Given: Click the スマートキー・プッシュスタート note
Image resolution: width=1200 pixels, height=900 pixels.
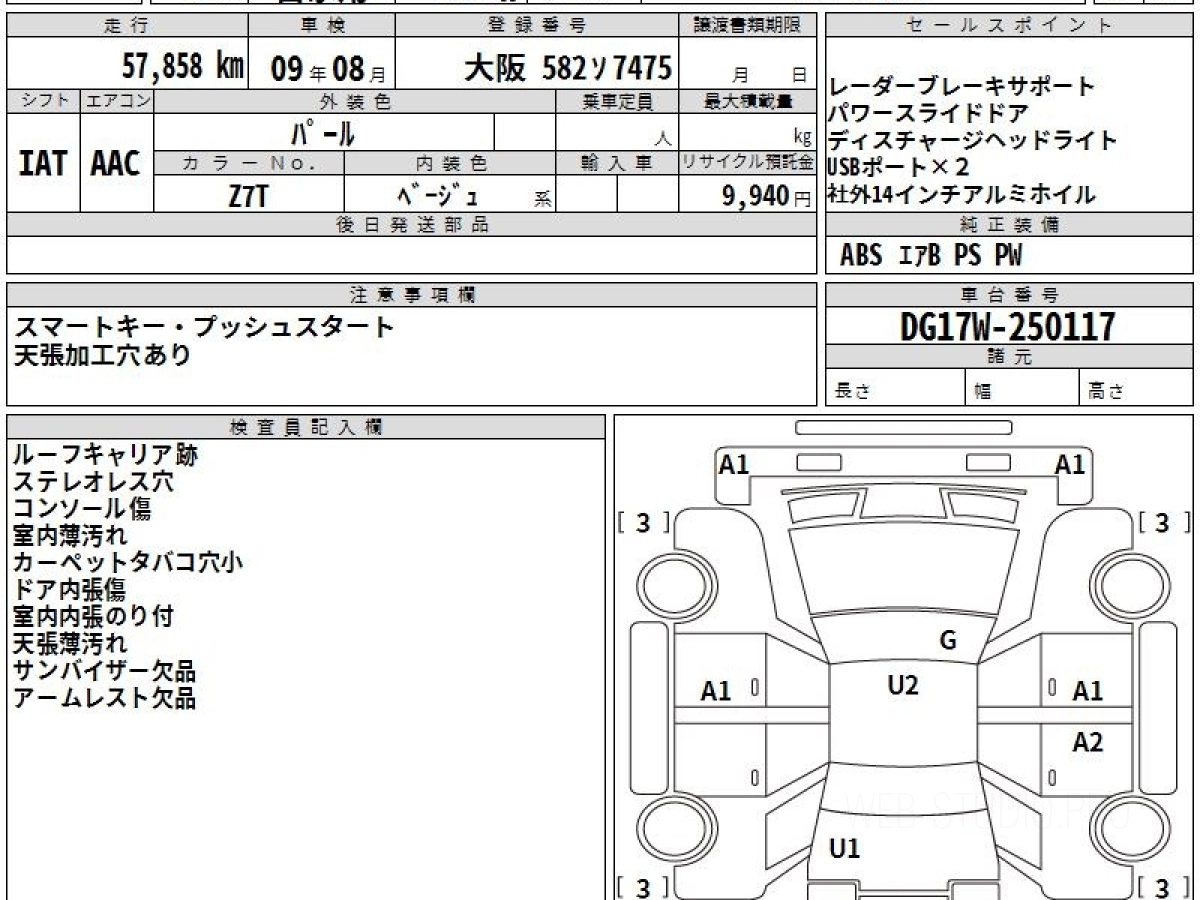Looking at the screenshot, I should pyautogui.click(x=204, y=326).
